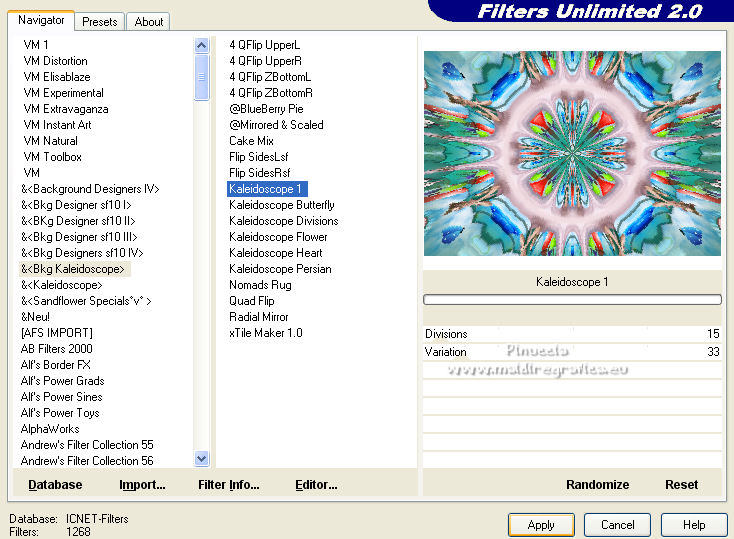The image size is (734, 539).
Task: Select the Navigator tab
Action: click(41, 20)
